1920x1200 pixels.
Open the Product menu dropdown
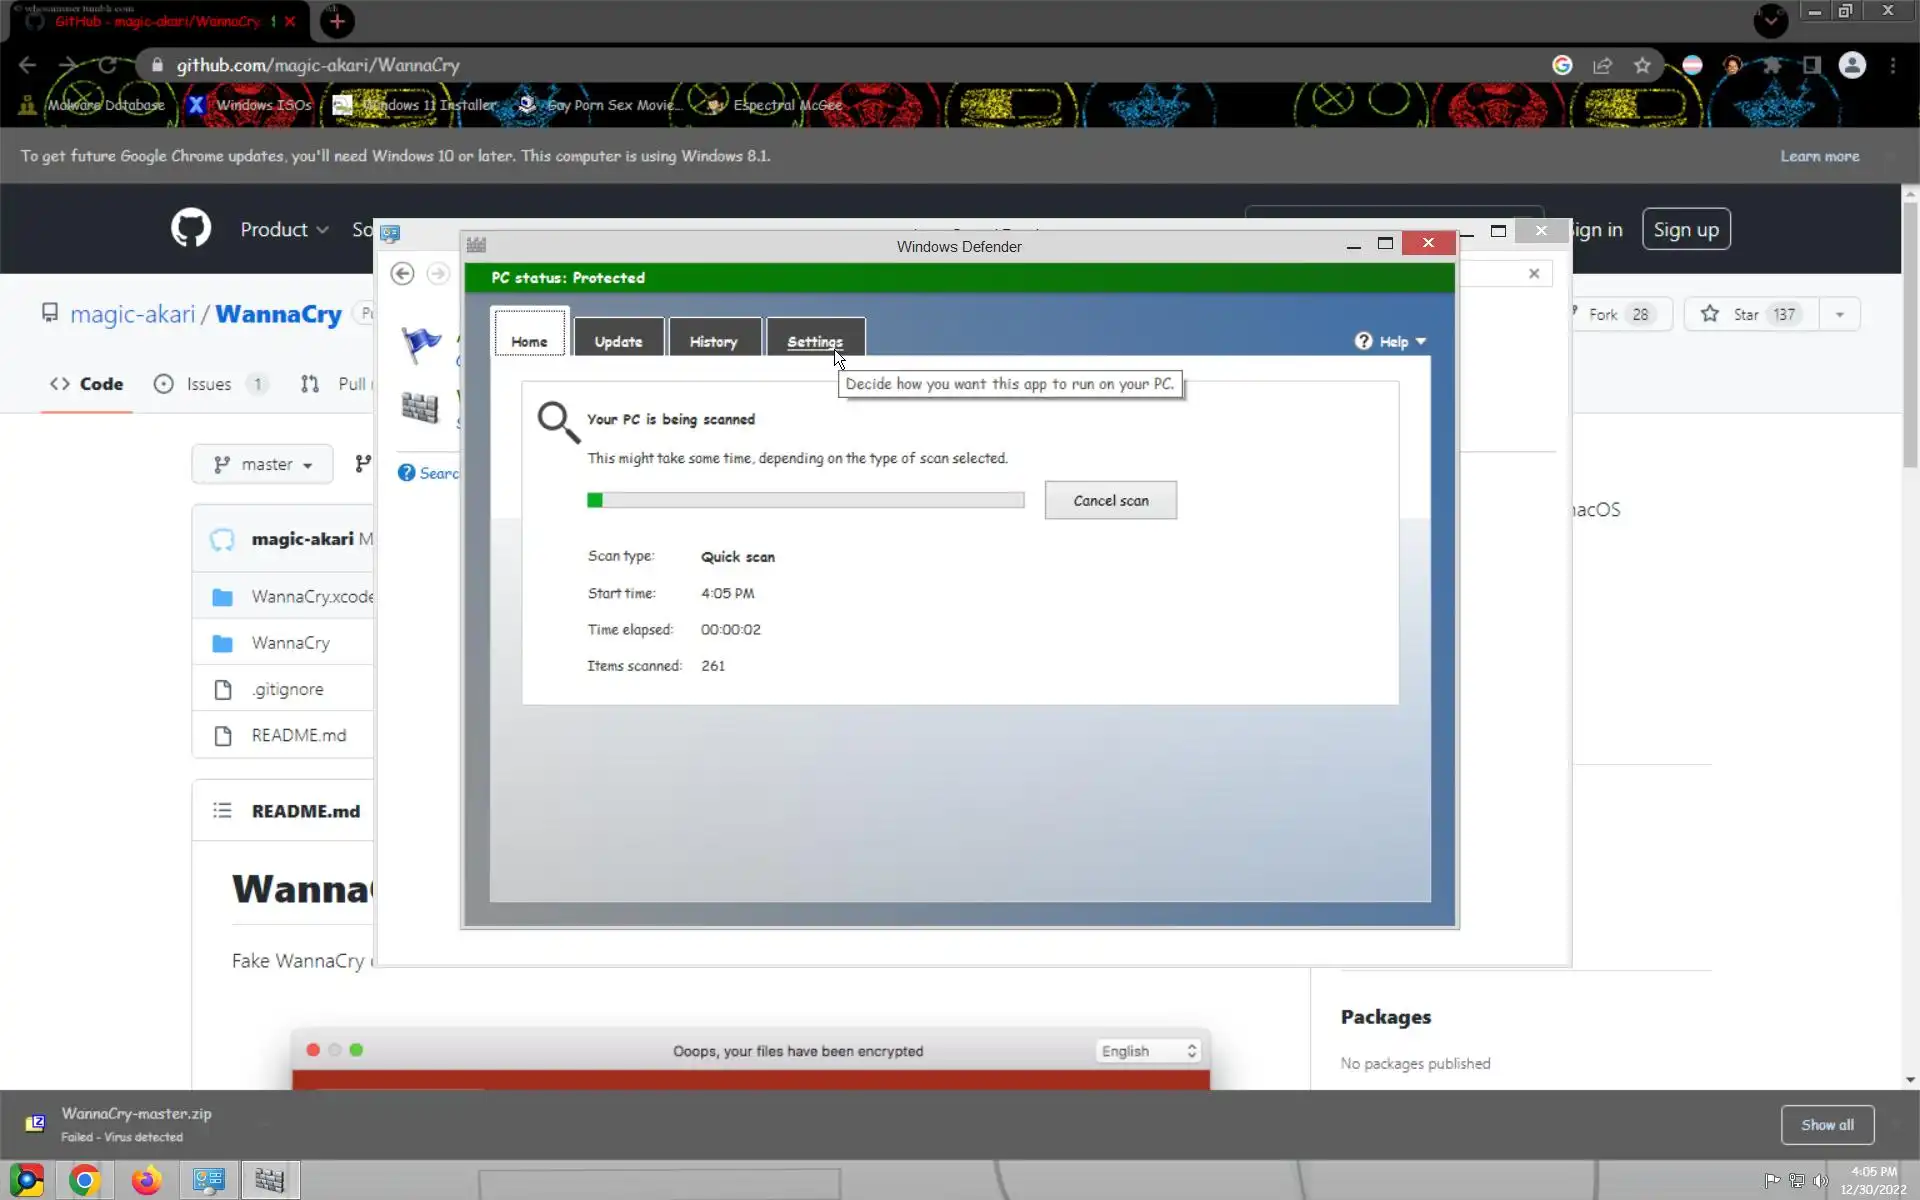click(284, 229)
